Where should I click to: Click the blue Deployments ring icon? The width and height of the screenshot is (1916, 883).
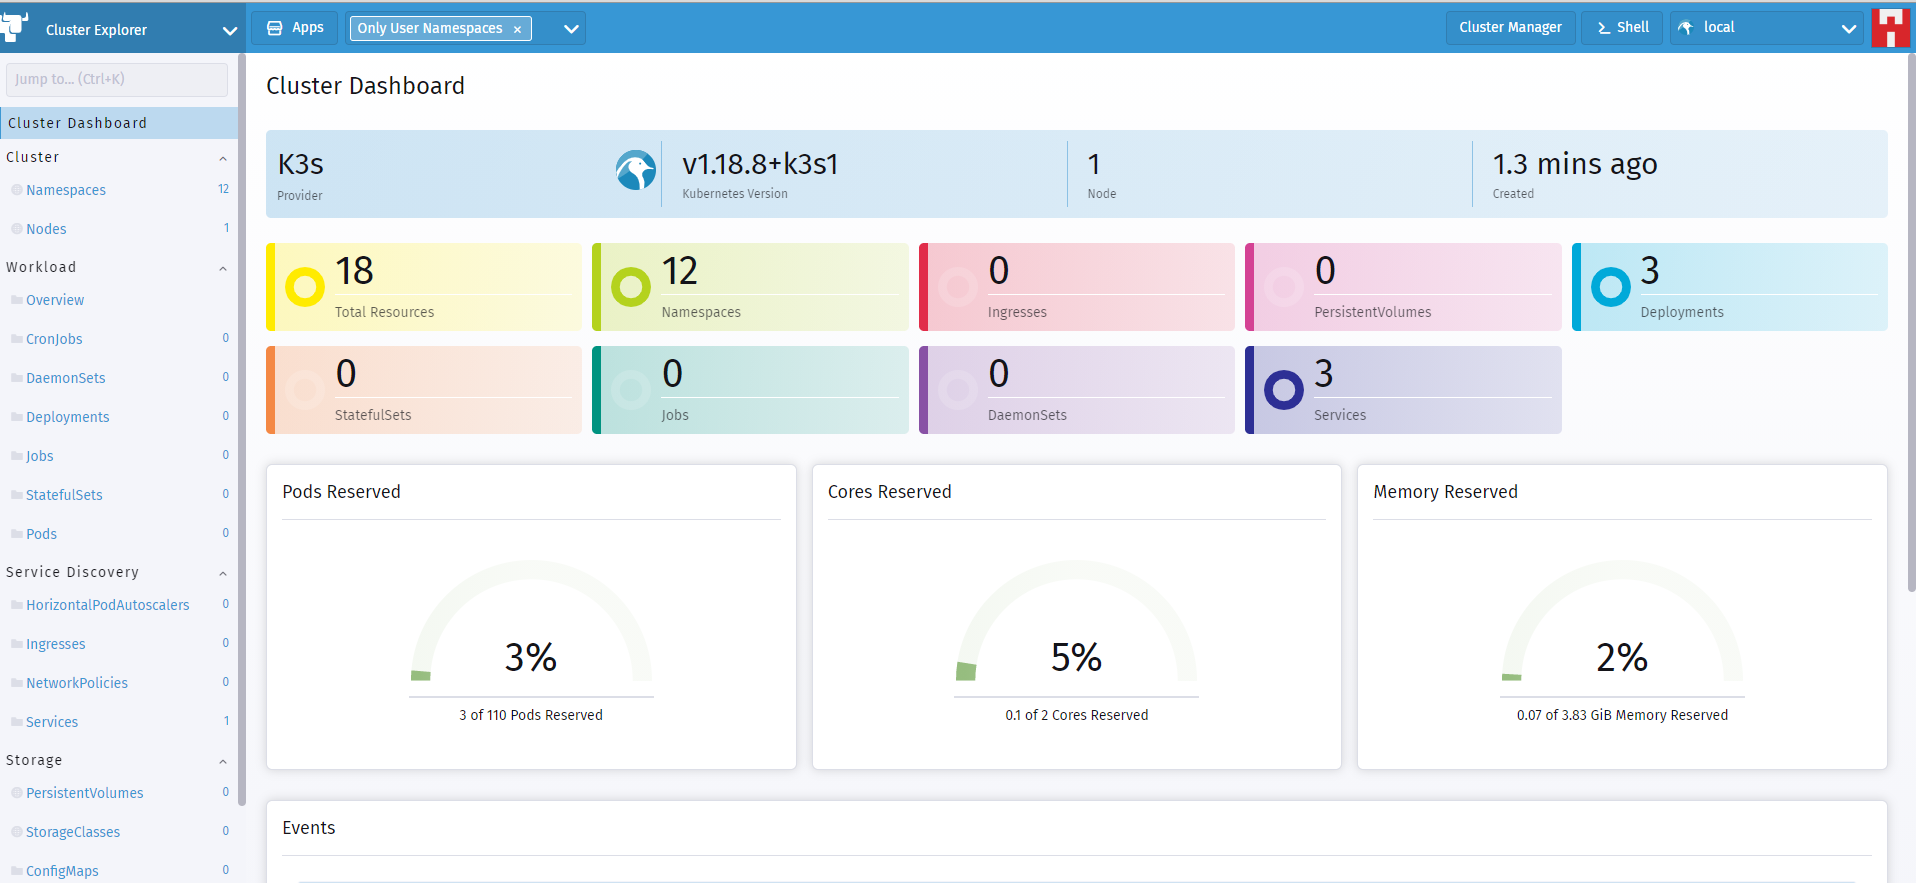tap(1610, 287)
